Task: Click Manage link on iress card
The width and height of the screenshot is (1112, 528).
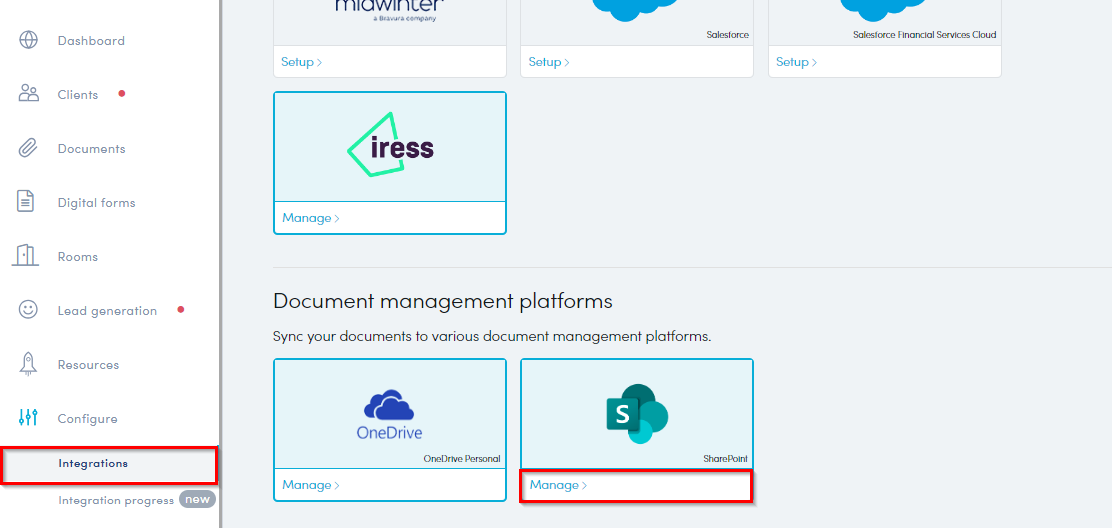Action: (311, 218)
